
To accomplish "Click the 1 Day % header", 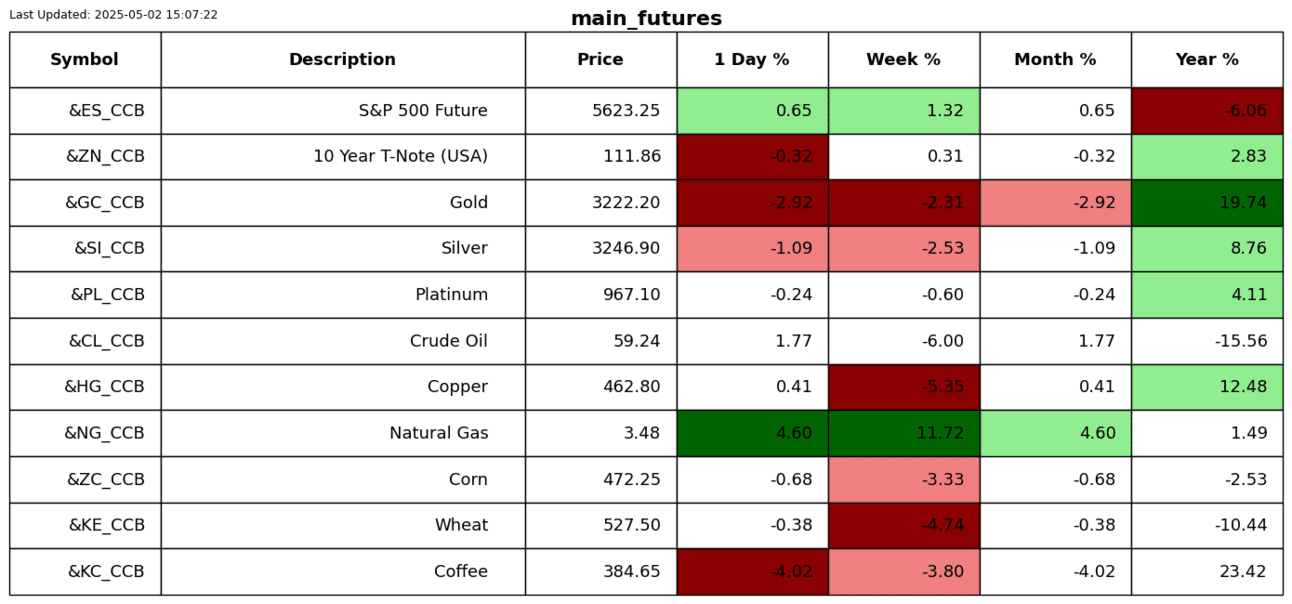I will pyautogui.click(x=752, y=60).
